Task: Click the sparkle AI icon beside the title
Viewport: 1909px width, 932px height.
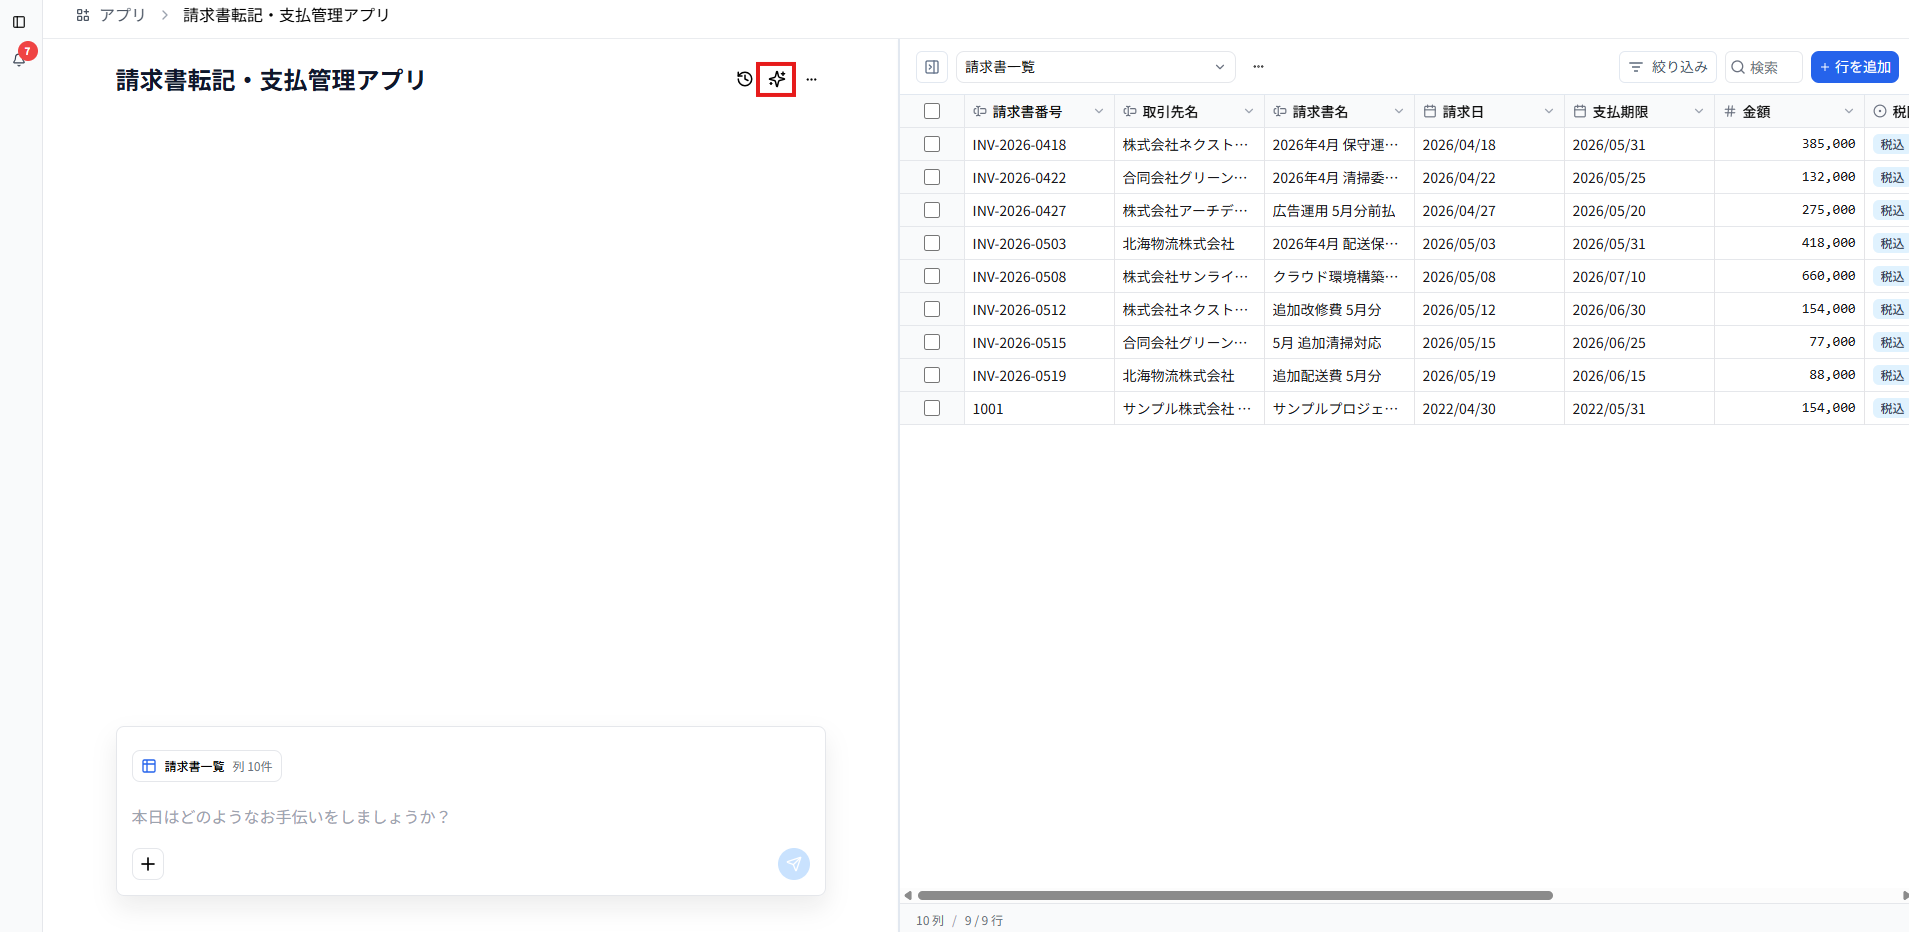Action: click(776, 79)
